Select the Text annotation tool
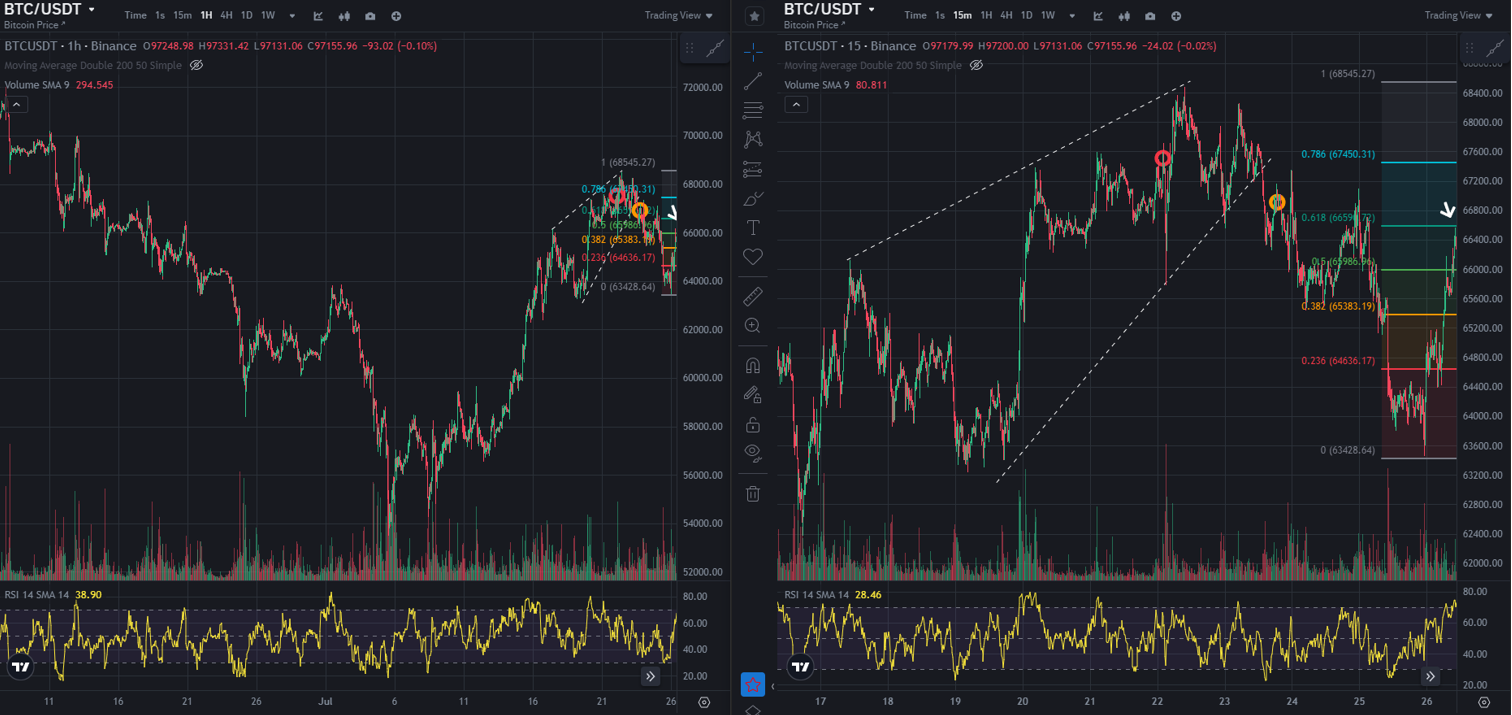This screenshot has height=715, width=1512. coord(753,228)
